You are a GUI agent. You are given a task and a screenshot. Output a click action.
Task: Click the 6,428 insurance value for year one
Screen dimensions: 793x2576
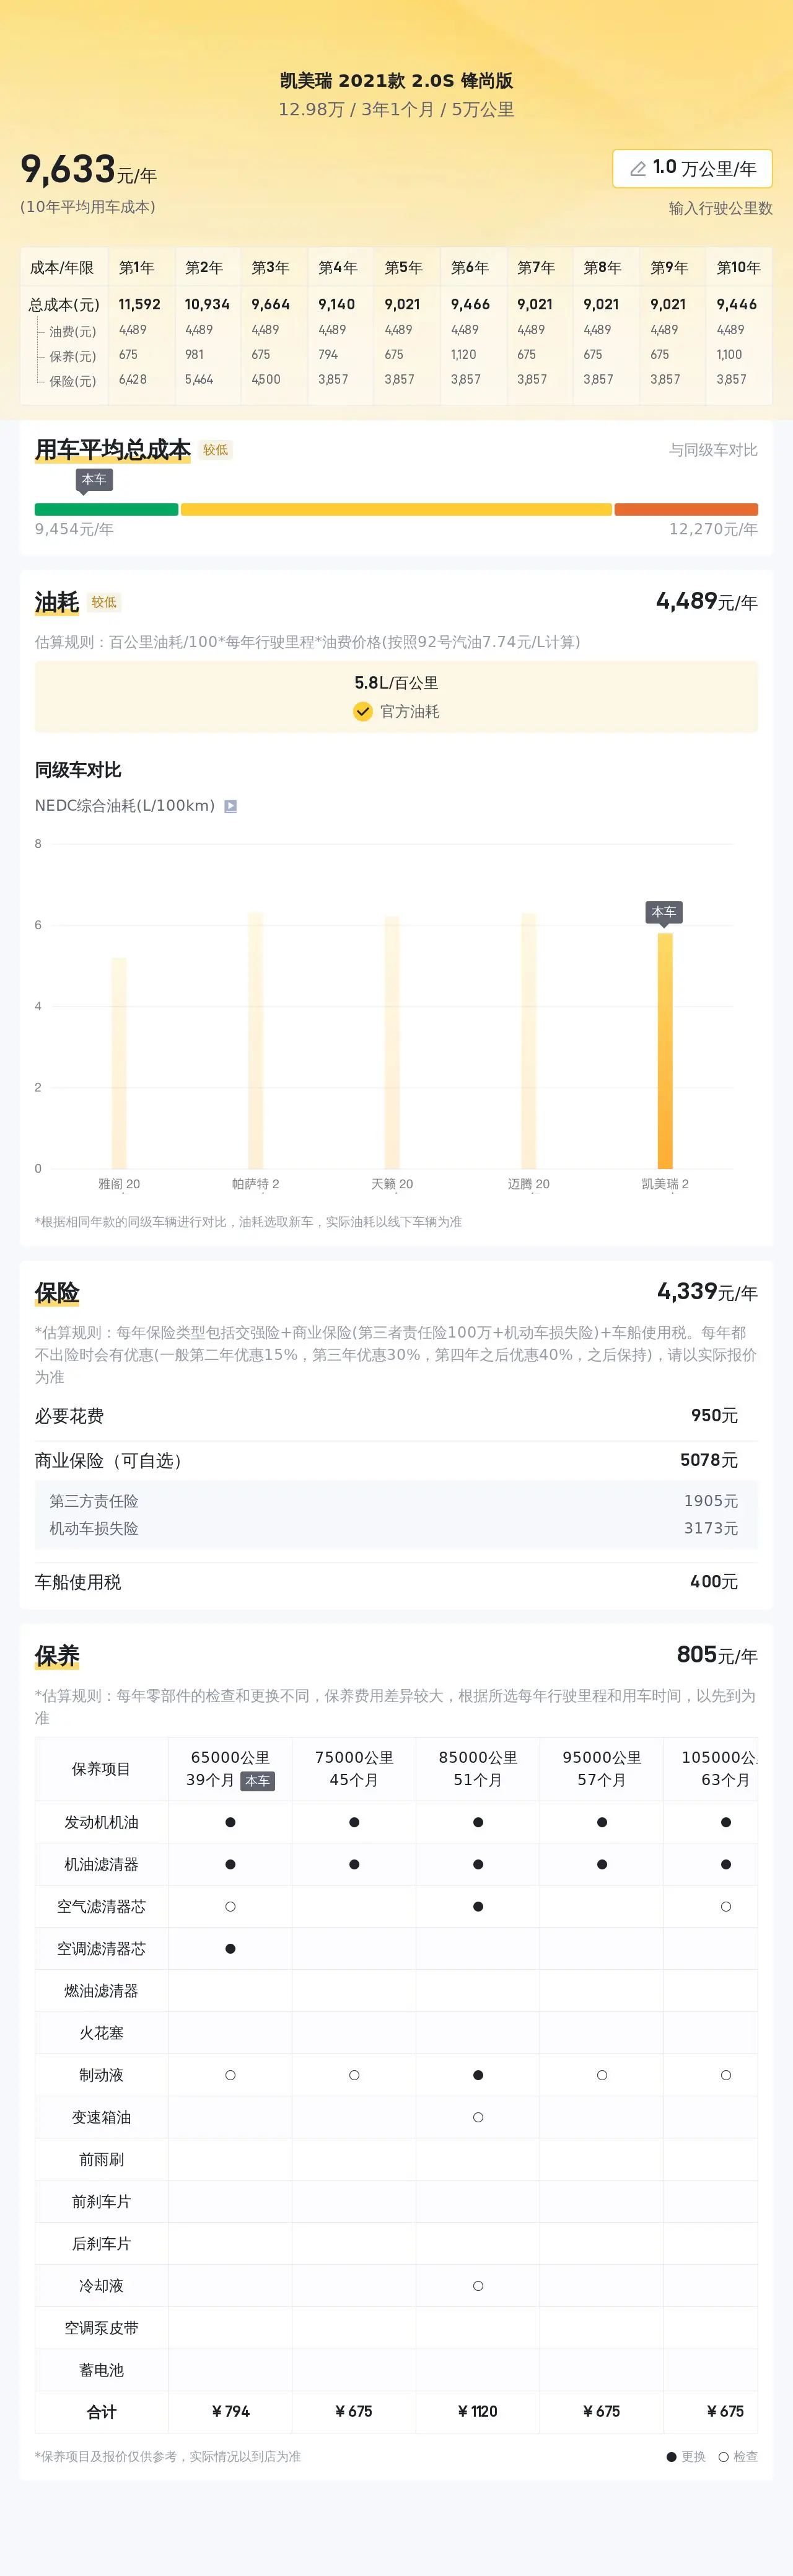(x=133, y=380)
